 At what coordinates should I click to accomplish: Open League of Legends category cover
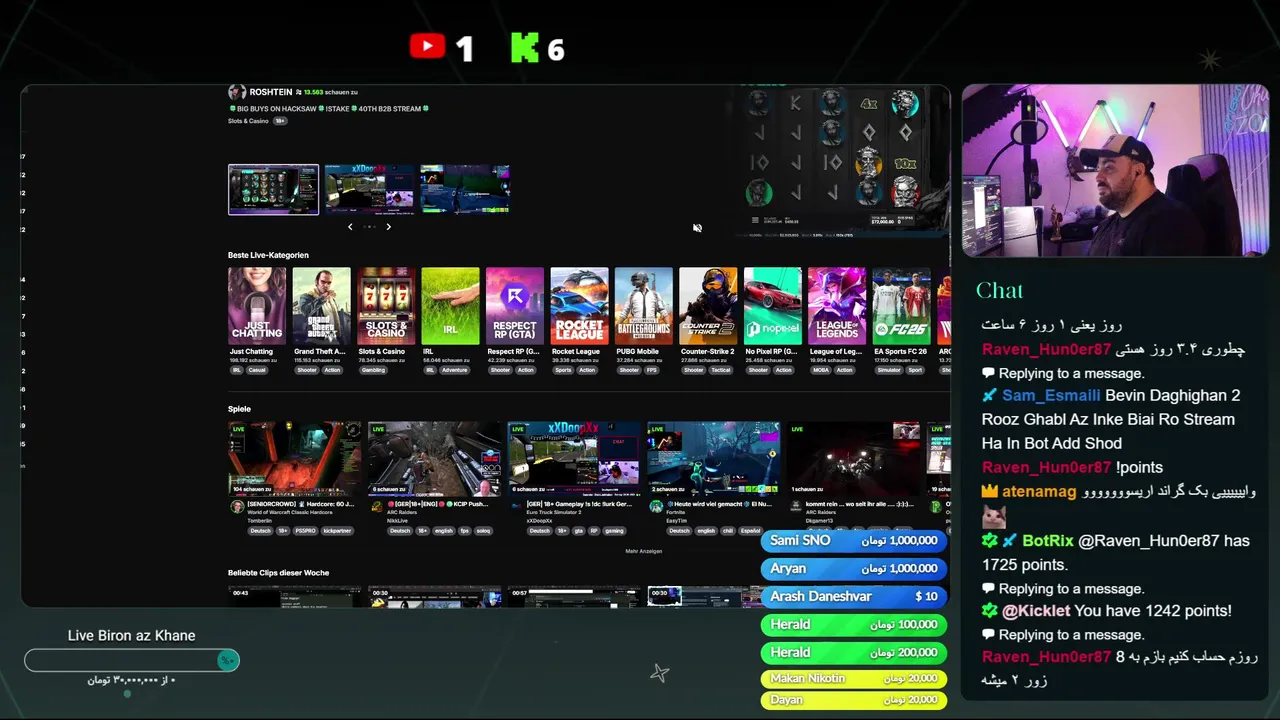coord(837,306)
